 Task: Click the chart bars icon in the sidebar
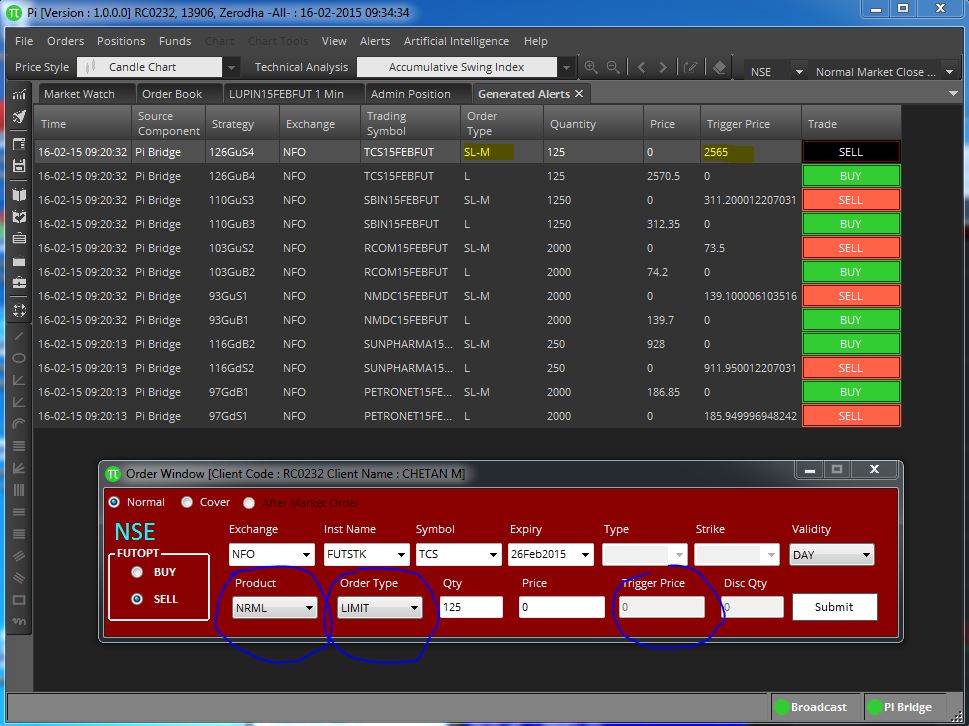point(19,95)
